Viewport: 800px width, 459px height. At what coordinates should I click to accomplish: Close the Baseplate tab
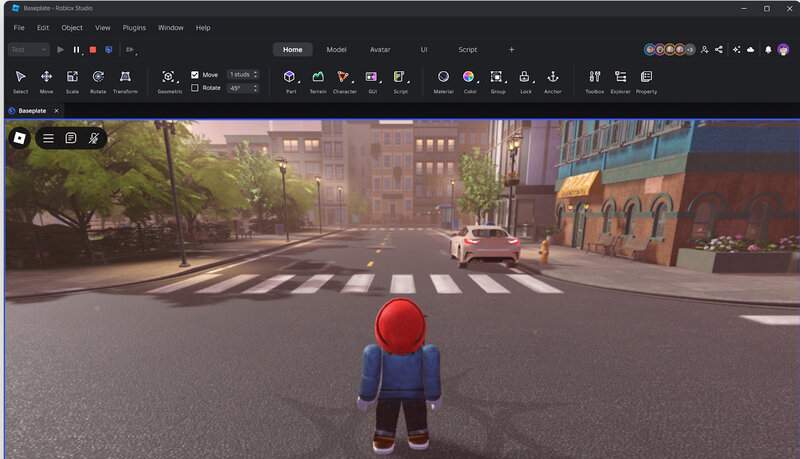(57, 111)
